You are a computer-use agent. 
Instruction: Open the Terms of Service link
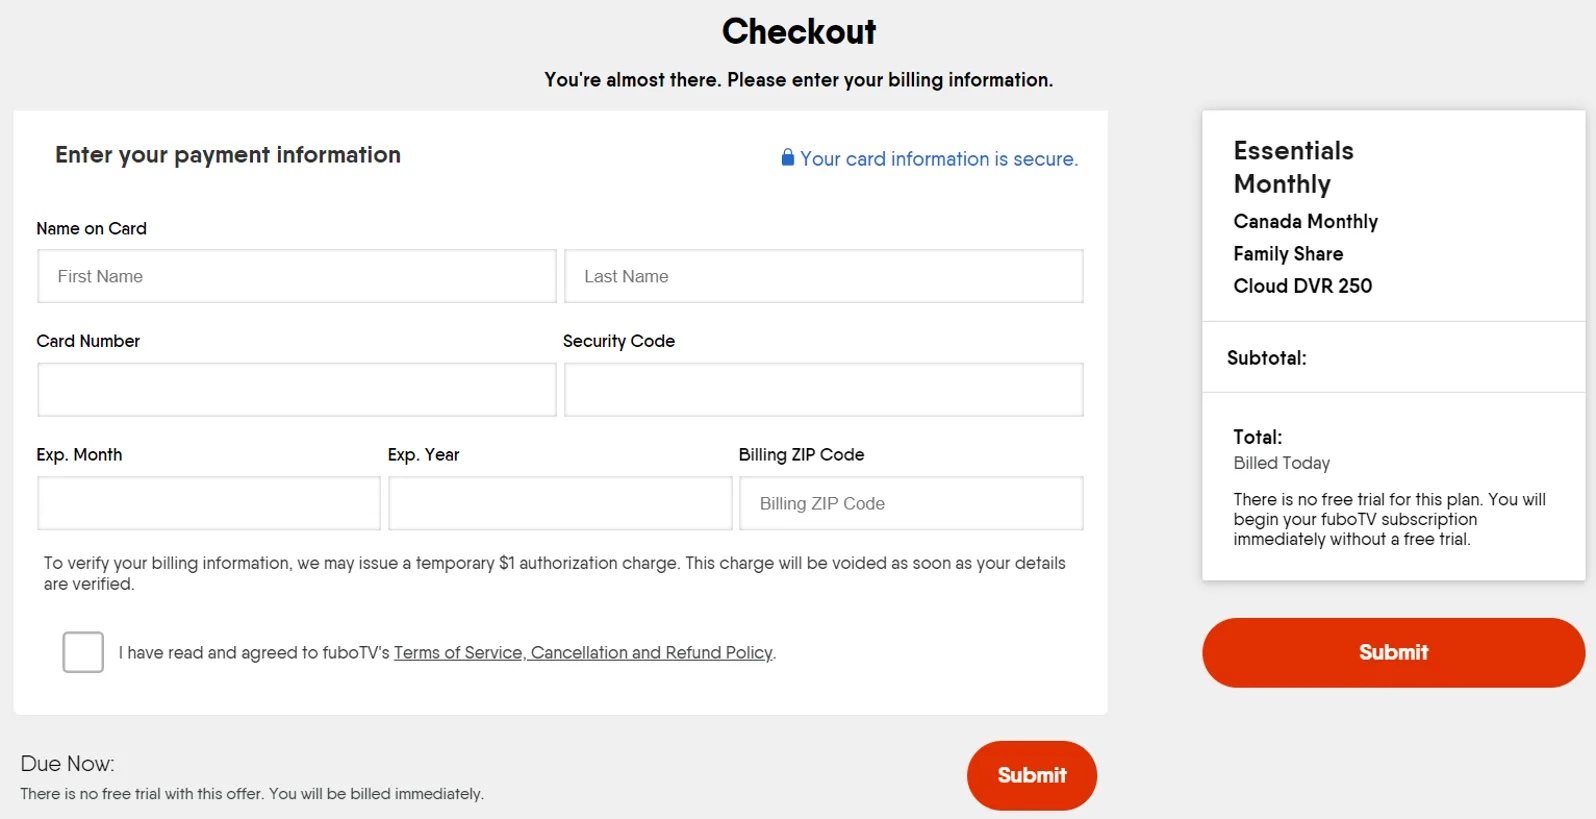pyautogui.click(x=458, y=653)
